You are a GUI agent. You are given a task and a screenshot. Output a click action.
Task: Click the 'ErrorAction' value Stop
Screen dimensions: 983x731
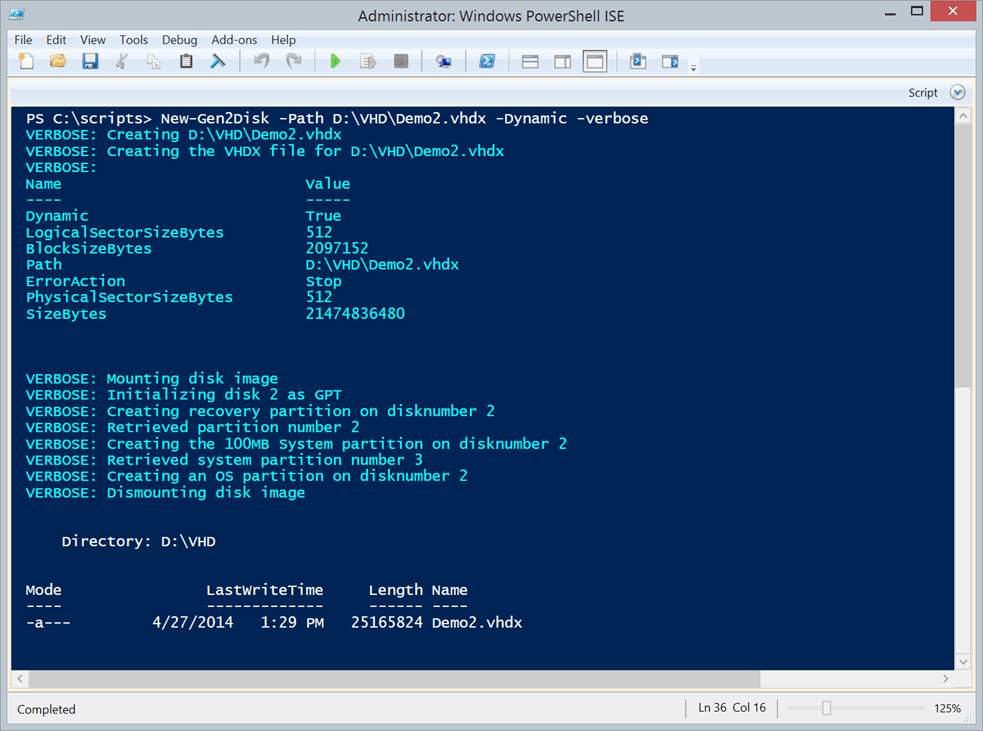[323, 281]
